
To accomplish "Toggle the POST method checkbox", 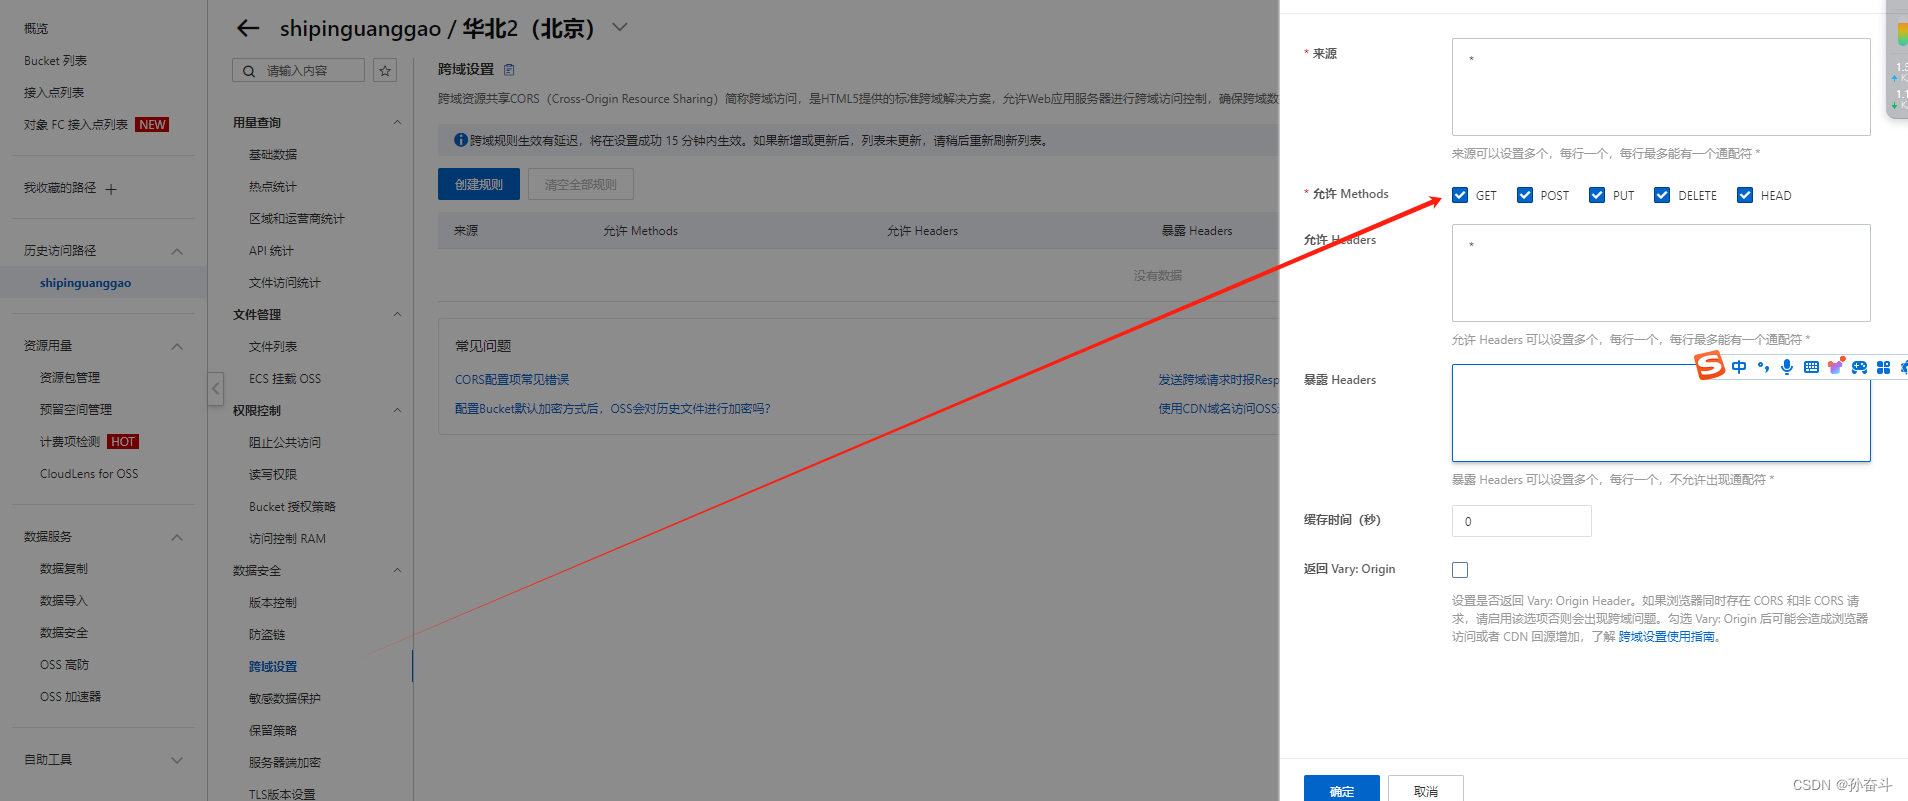I will [x=1525, y=195].
